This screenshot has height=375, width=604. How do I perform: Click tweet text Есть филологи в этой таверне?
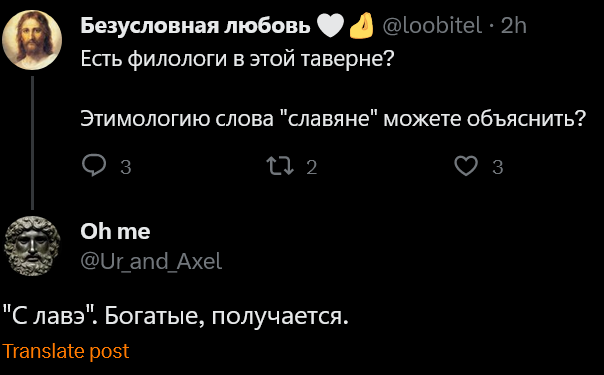point(238,59)
